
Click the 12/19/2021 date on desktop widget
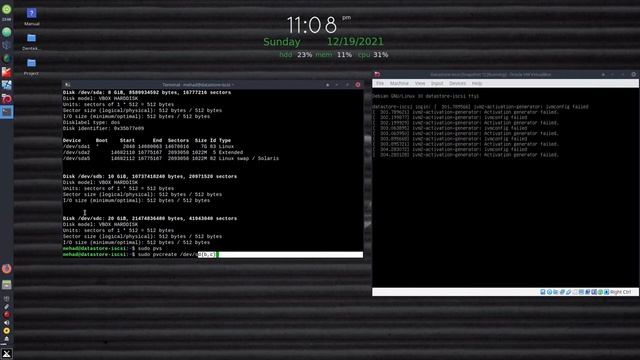pyautogui.click(x=355, y=42)
